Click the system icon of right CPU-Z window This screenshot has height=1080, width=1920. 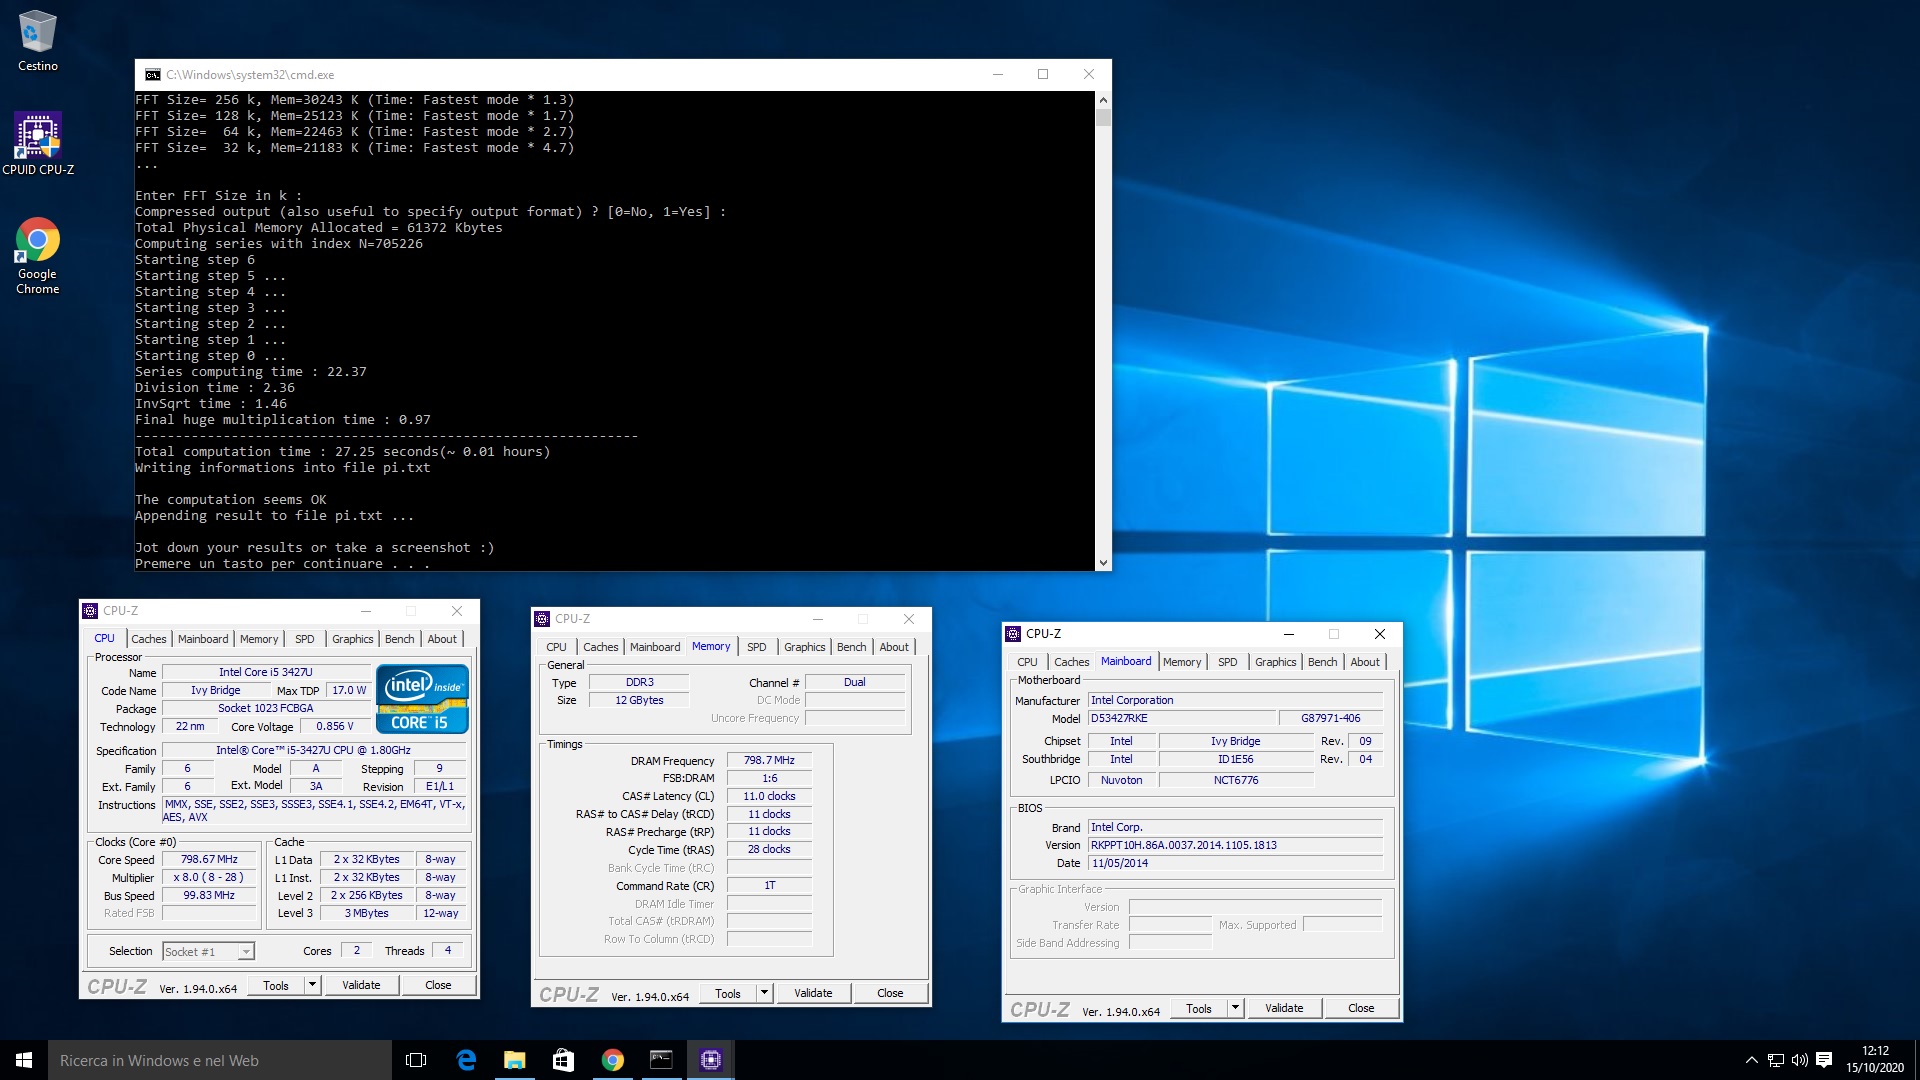1013,634
